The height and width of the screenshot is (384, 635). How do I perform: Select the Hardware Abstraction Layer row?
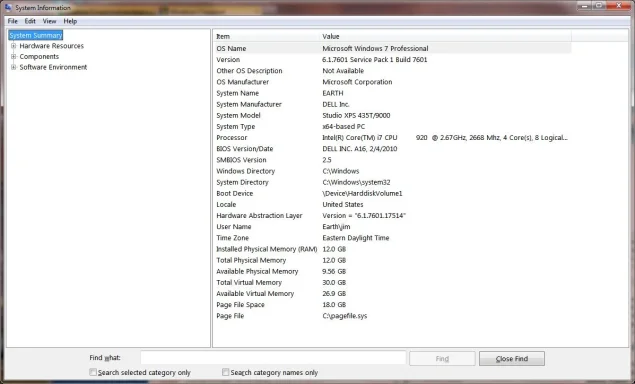pos(392,215)
